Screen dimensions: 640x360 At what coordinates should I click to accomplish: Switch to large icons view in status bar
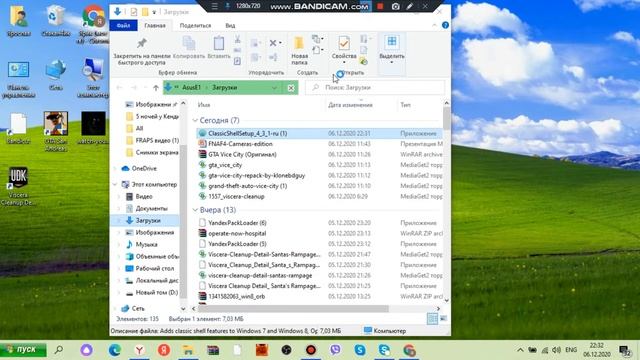click(x=443, y=319)
